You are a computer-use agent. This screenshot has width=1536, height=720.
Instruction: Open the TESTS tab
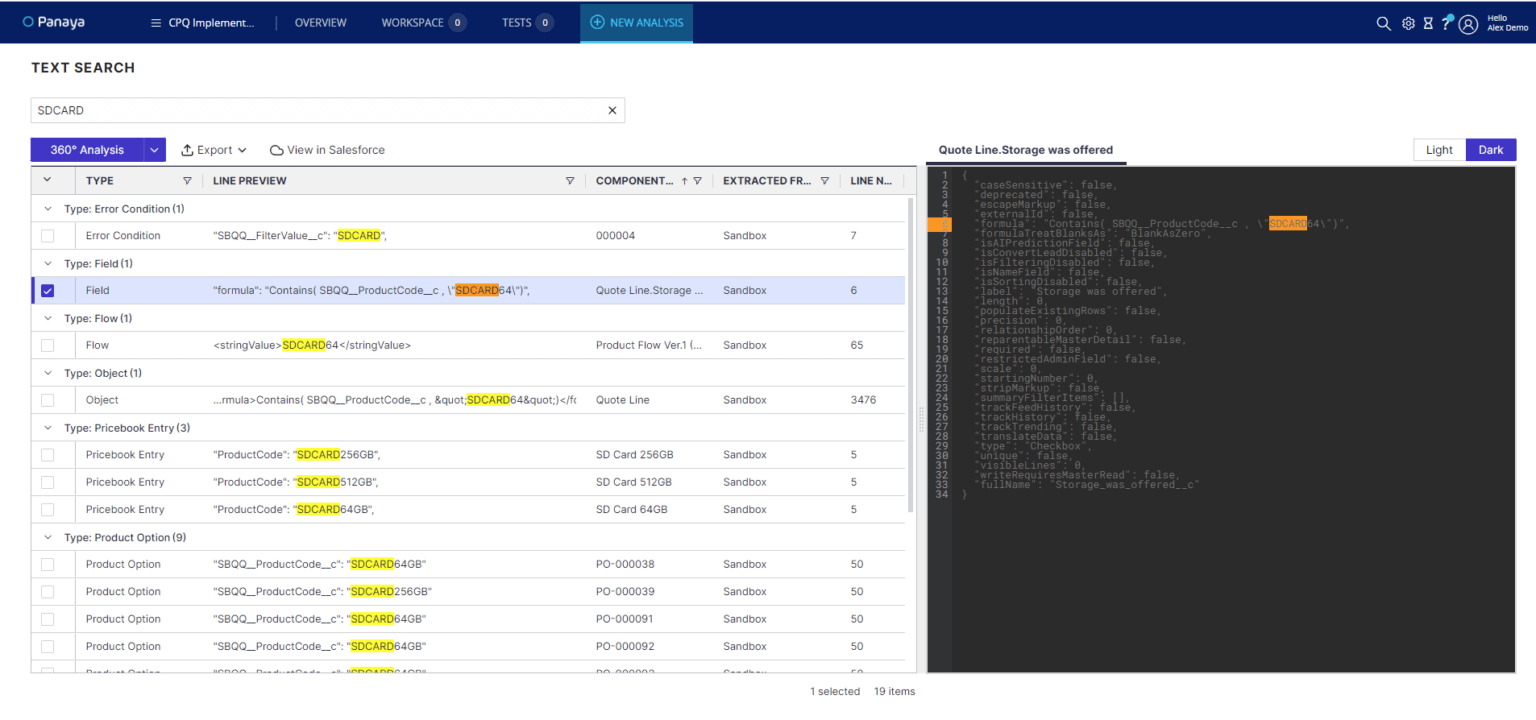[527, 23]
